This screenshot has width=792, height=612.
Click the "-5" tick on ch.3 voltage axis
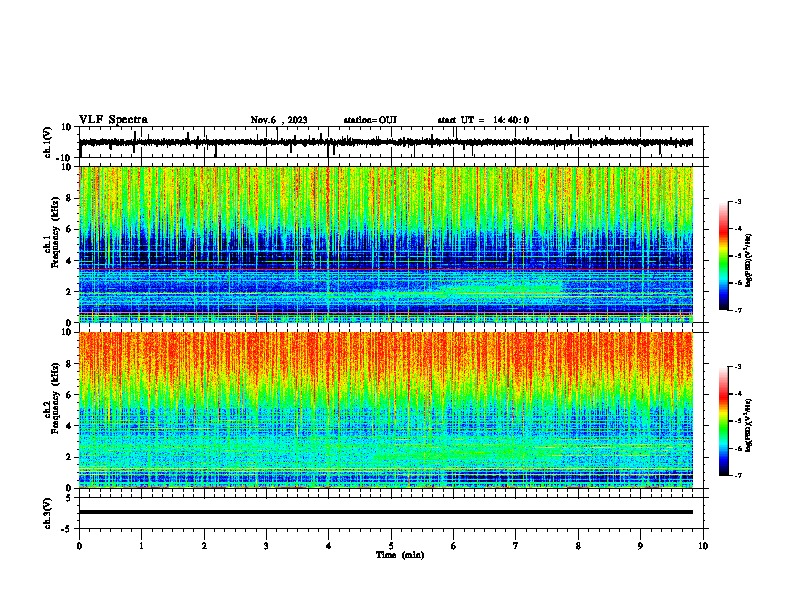[67, 529]
